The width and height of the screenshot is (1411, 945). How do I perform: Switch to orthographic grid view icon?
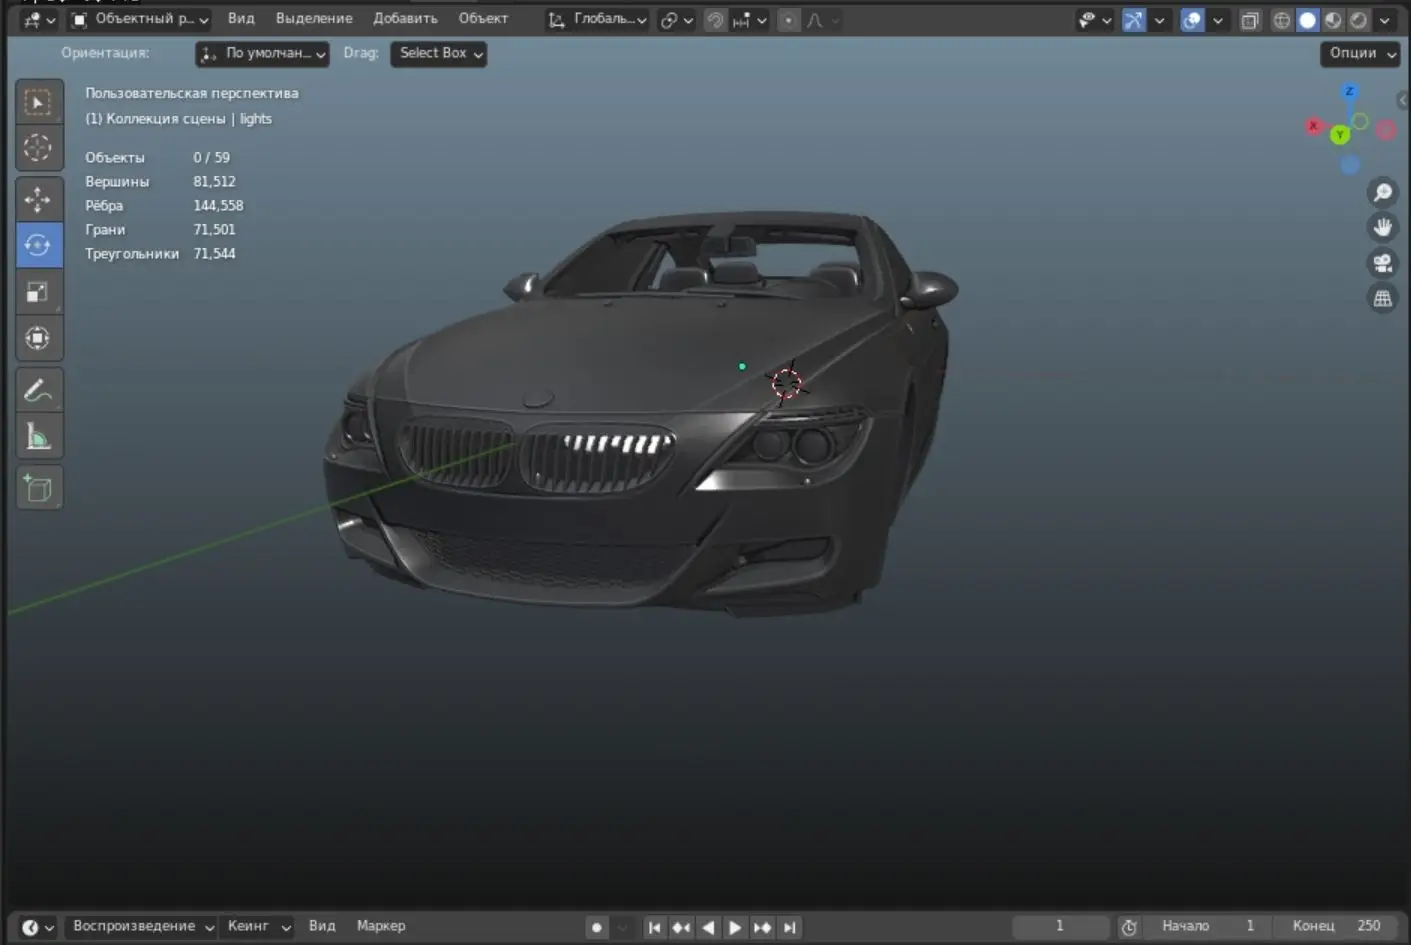(x=1383, y=298)
